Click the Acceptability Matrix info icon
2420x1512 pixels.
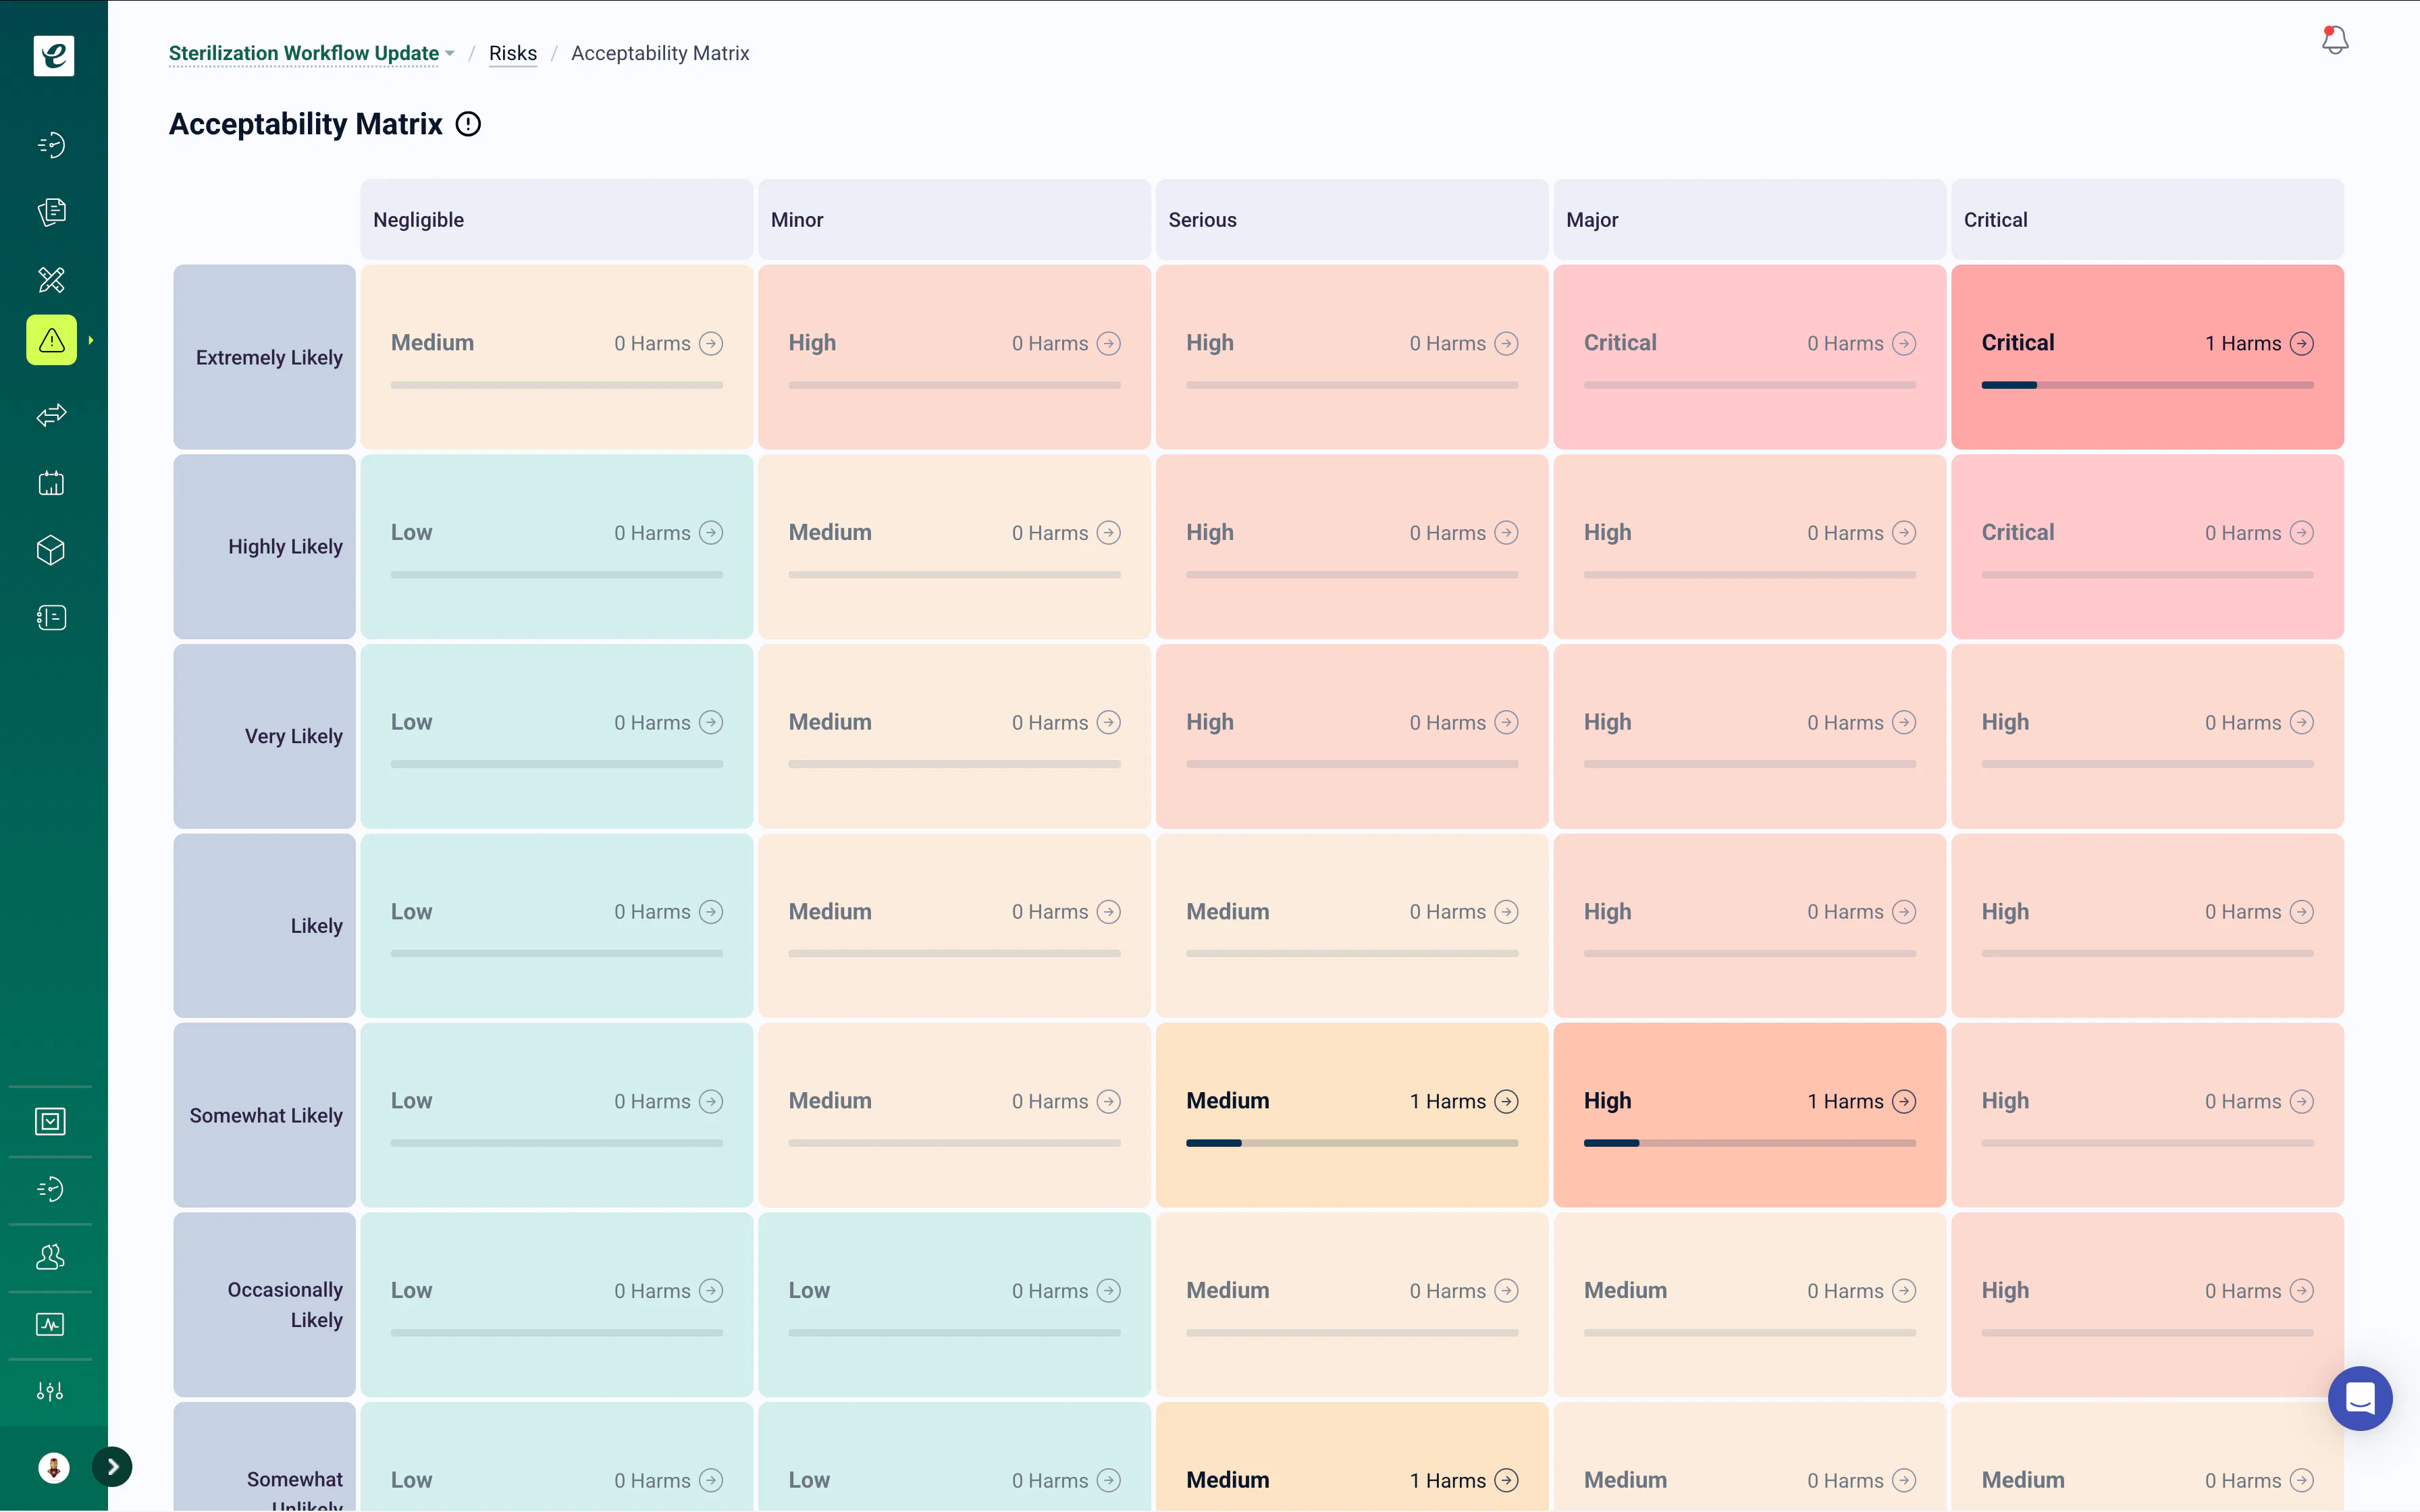[x=468, y=124]
